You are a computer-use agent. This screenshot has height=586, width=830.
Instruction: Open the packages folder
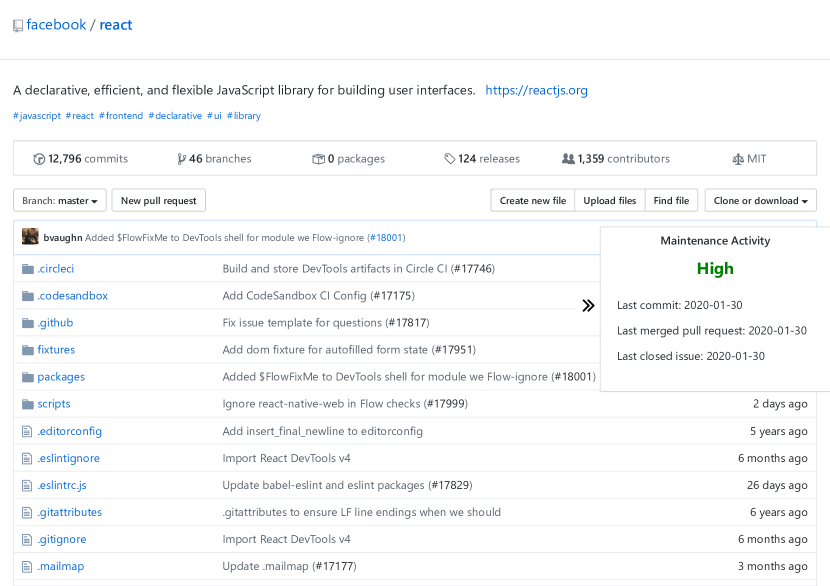(x=61, y=377)
